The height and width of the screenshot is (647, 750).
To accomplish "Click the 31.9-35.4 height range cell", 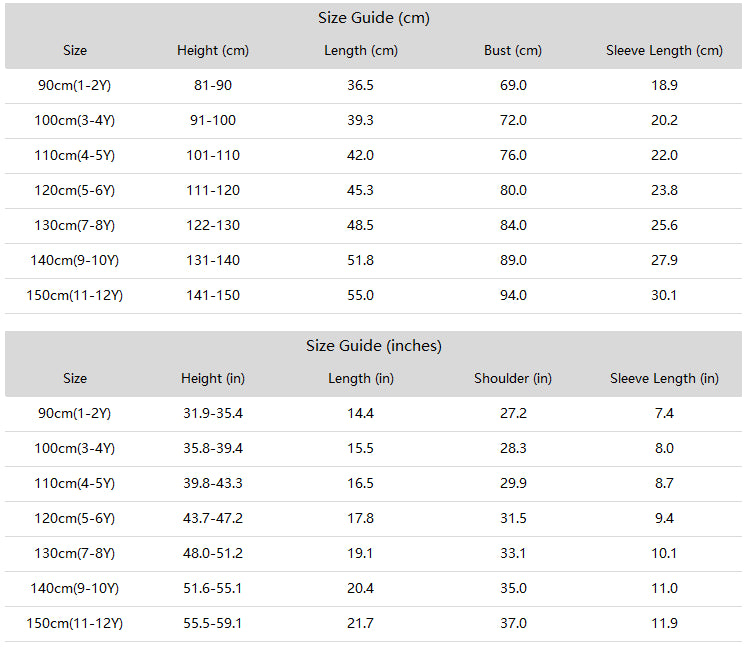I will click(x=213, y=413).
